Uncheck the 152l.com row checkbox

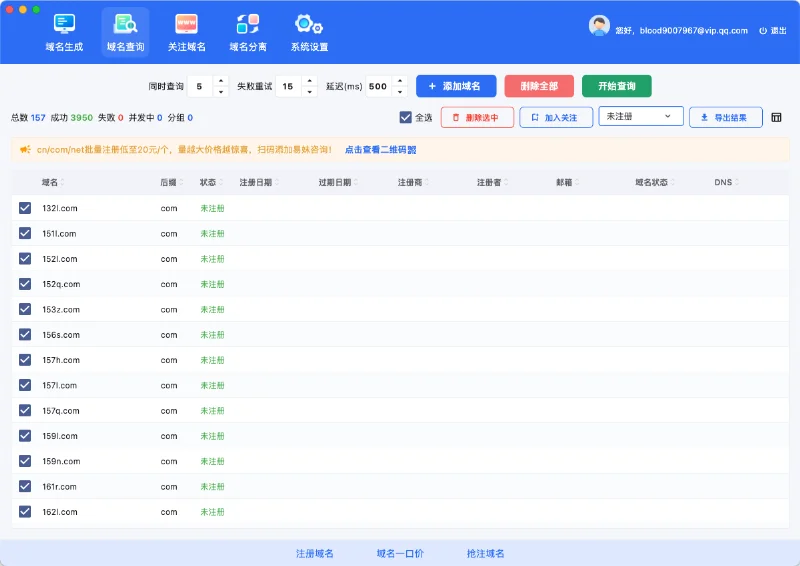(25, 259)
